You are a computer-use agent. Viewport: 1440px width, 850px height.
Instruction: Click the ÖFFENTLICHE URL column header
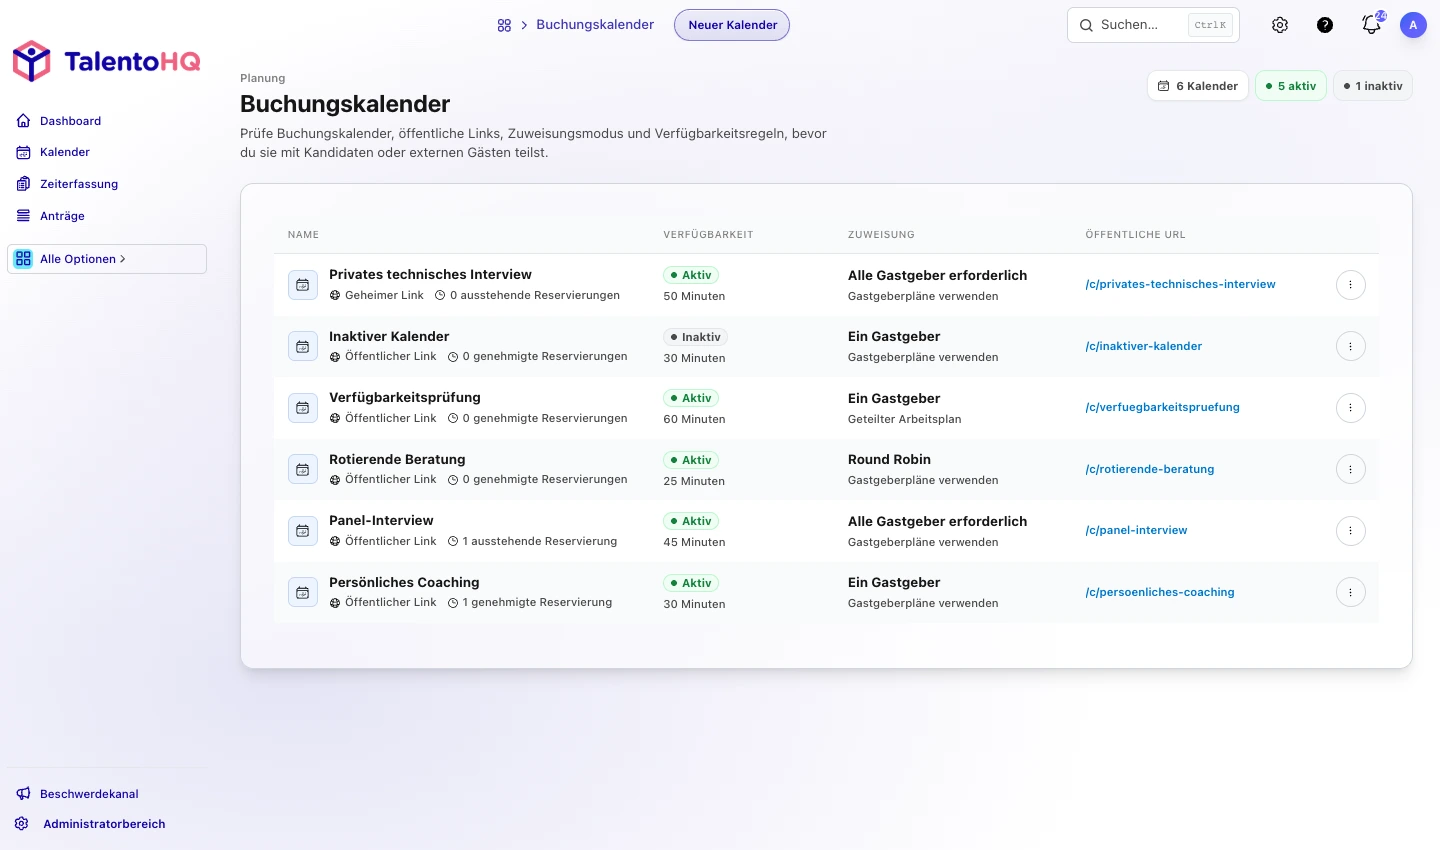(1135, 235)
